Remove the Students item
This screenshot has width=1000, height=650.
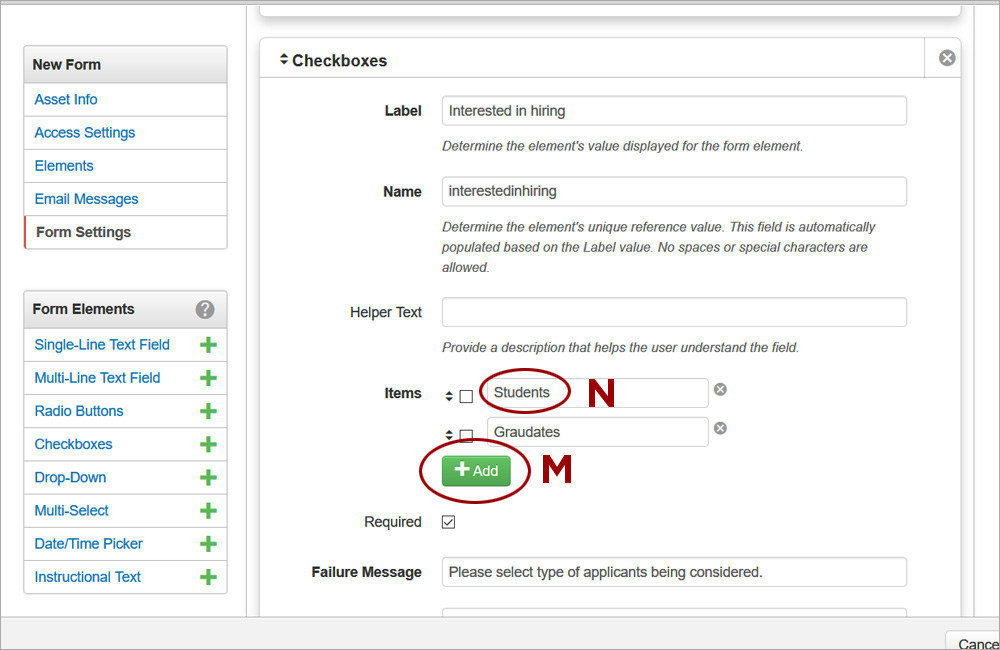720,389
